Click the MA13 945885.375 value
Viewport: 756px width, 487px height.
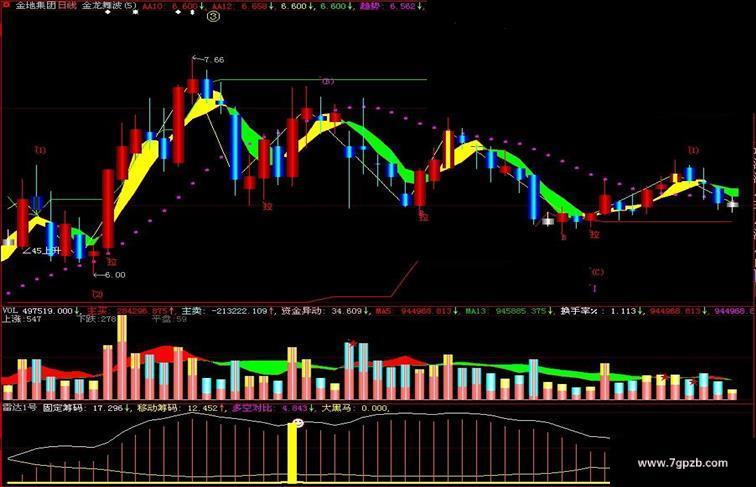pos(509,311)
